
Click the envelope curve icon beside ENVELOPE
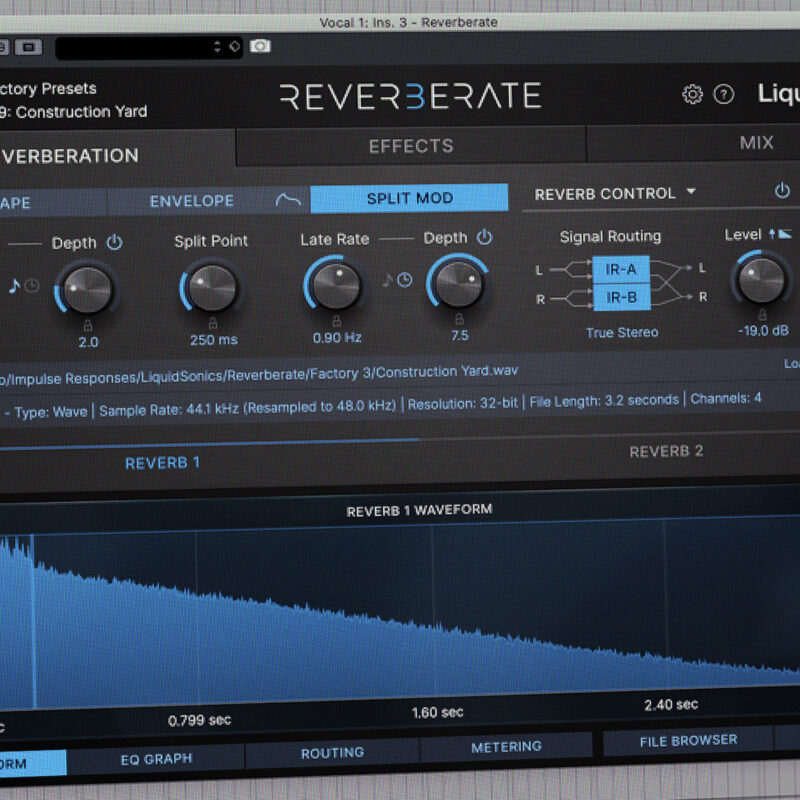[x=288, y=200]
